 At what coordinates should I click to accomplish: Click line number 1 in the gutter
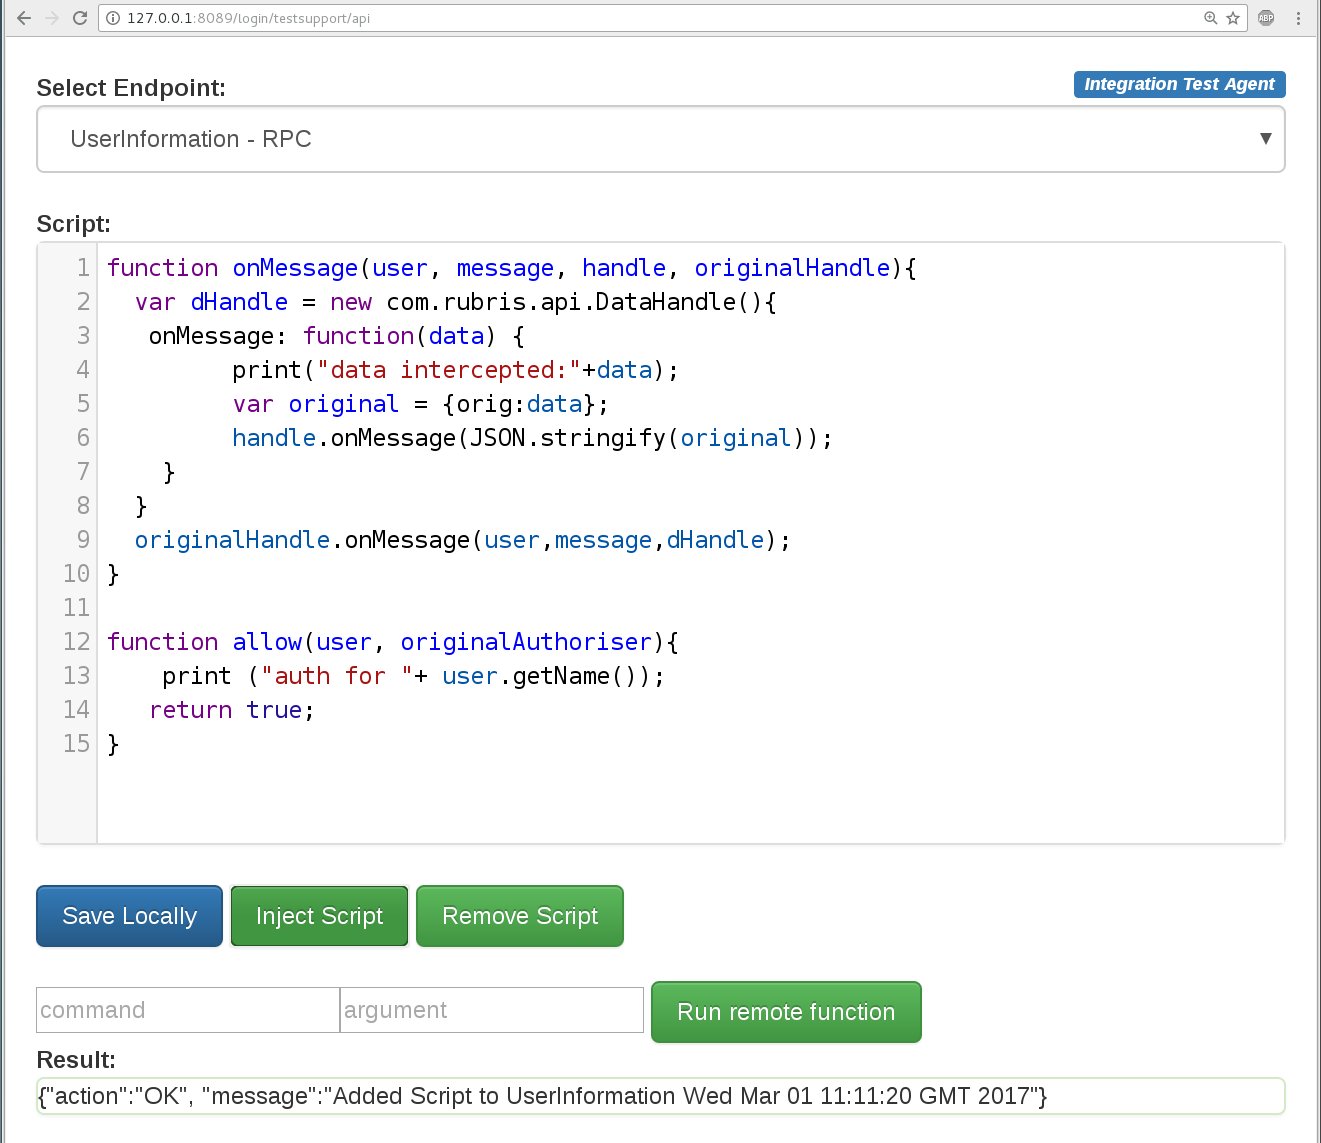(83, 268)
